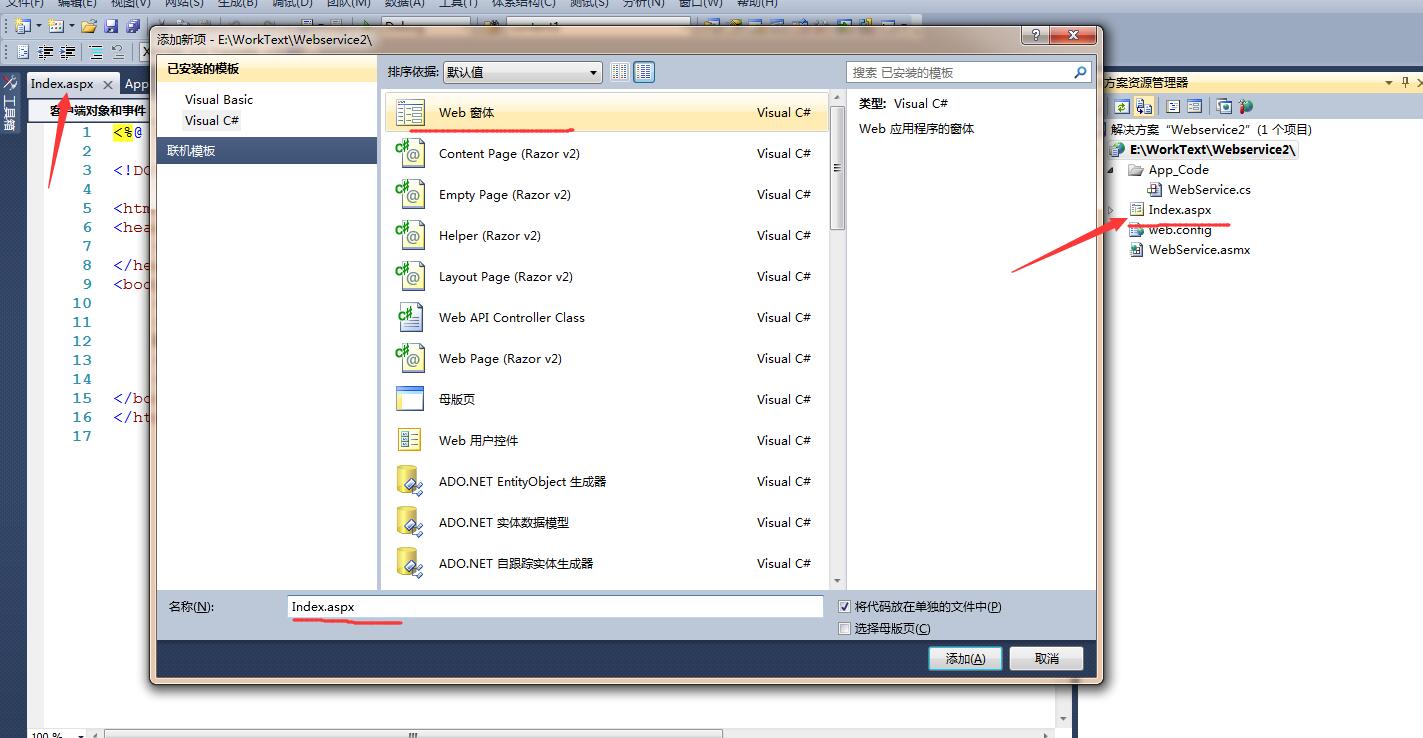Click the 添加(A) button
Screen dimensions: 1423x738
(x=965, y=658)
